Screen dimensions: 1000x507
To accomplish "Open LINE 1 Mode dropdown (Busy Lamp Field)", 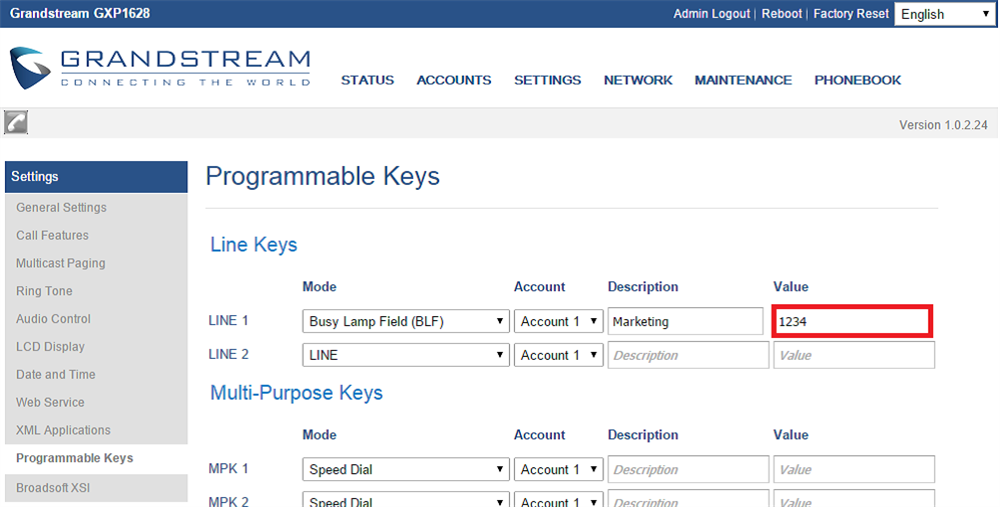I will (406, 321).
